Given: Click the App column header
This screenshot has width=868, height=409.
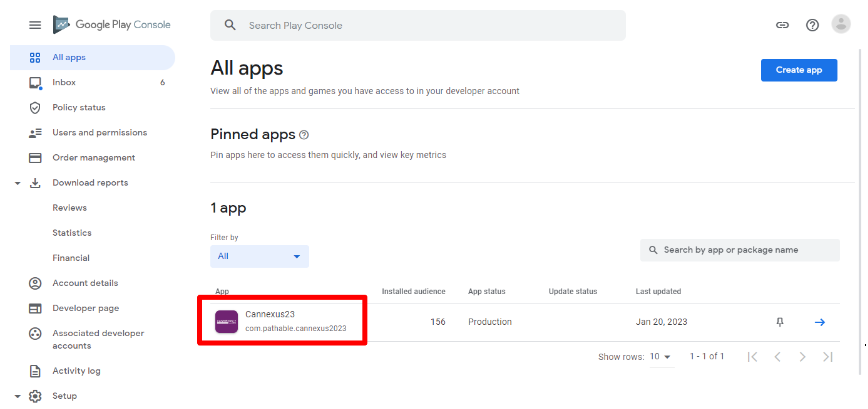Looking at the screenshot, I should [222, 291].
